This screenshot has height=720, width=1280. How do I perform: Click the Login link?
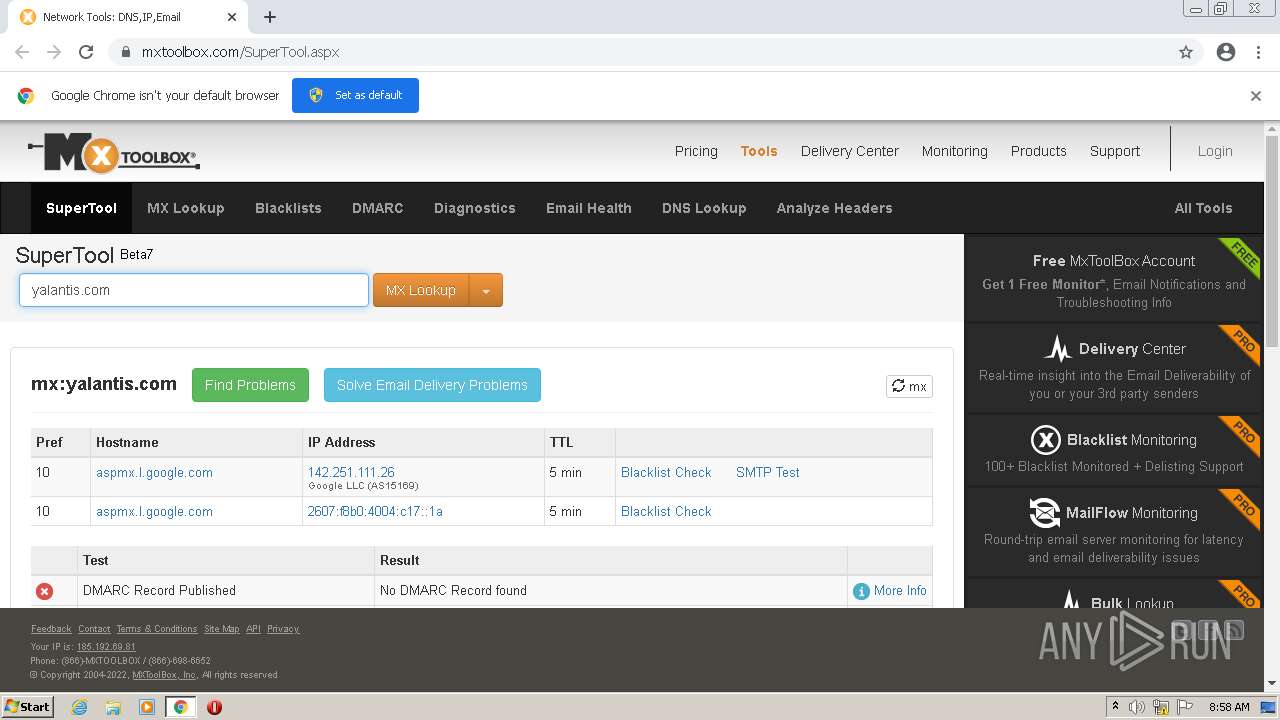coord(1215,151)
